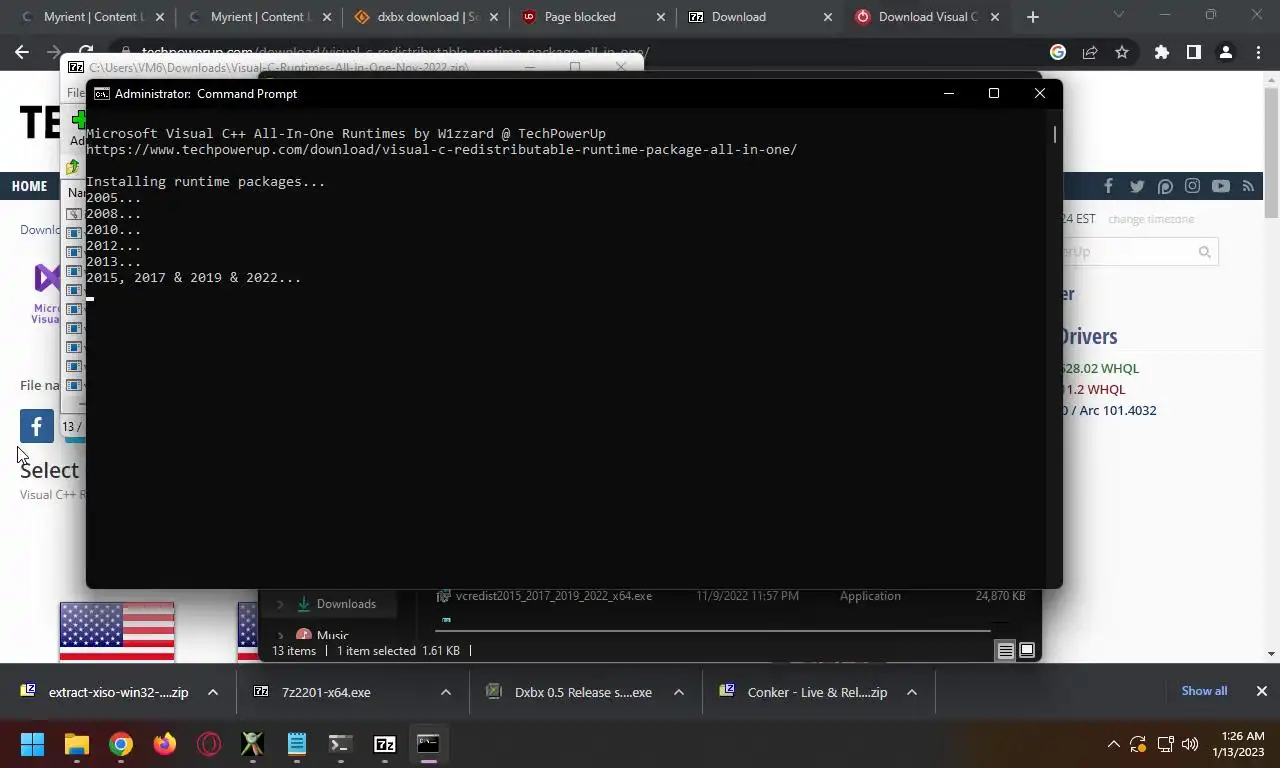Toggle Chrome side panel
Screen dimensions: 1280x768
tap(1193, 52)
